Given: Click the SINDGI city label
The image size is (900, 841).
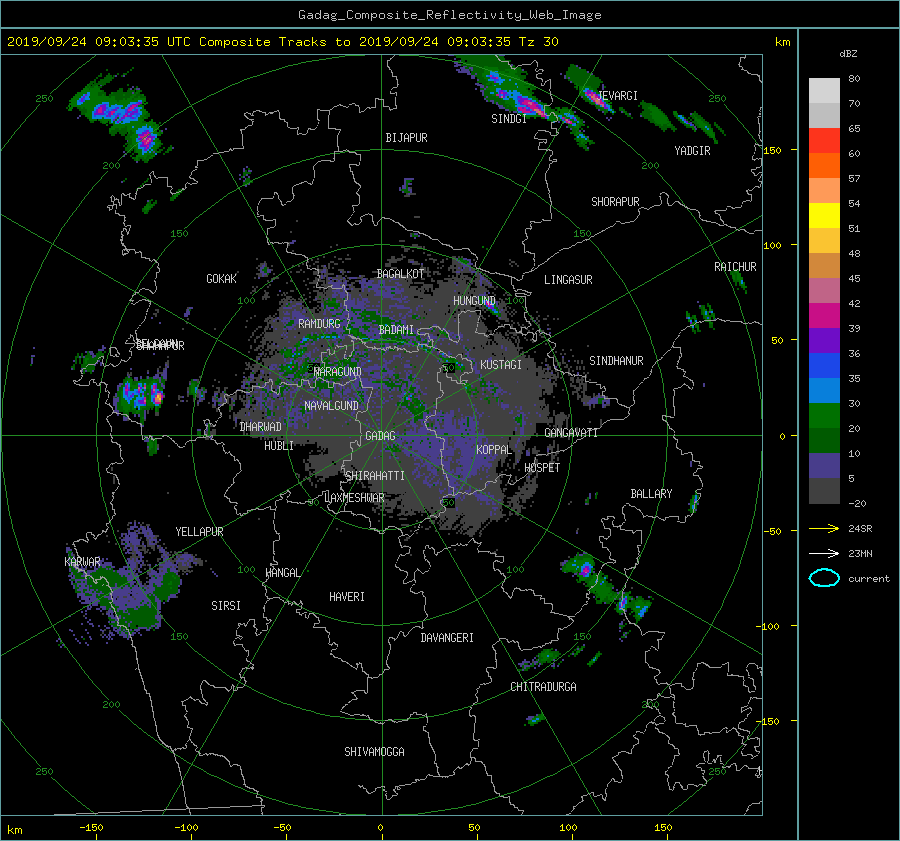Looking at the screenshot, I should (x=509, y=119).
